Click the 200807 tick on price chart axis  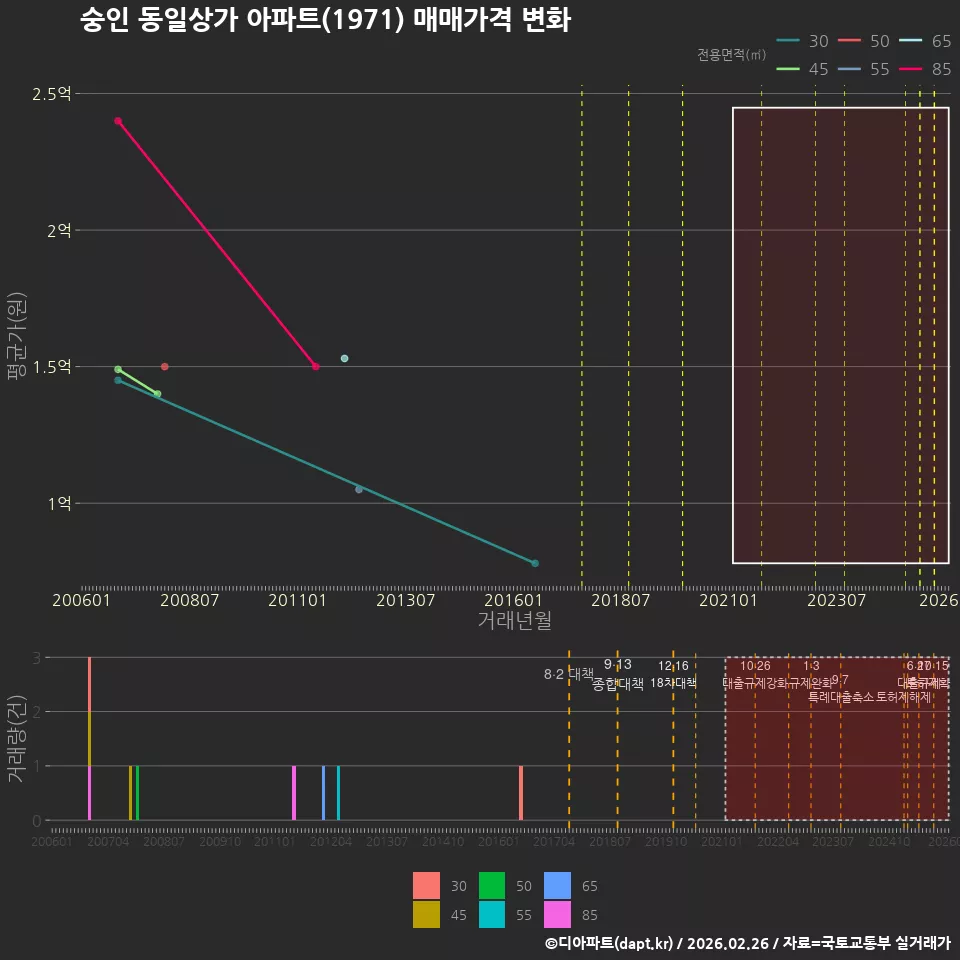[189, 600]
